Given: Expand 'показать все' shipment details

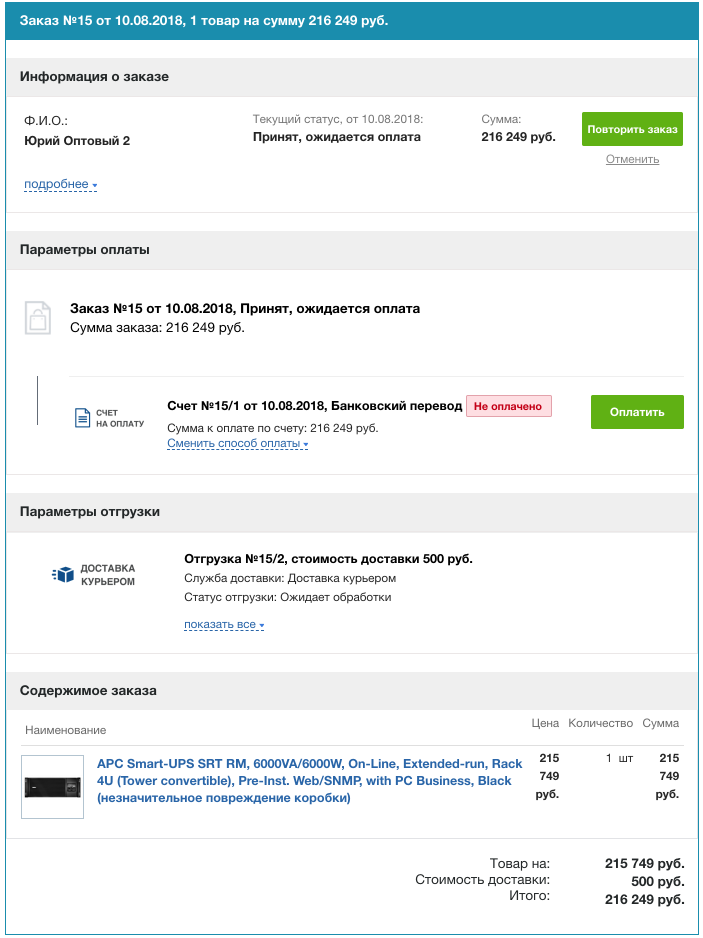Looking at the screenshot, I should coord(224,625).
